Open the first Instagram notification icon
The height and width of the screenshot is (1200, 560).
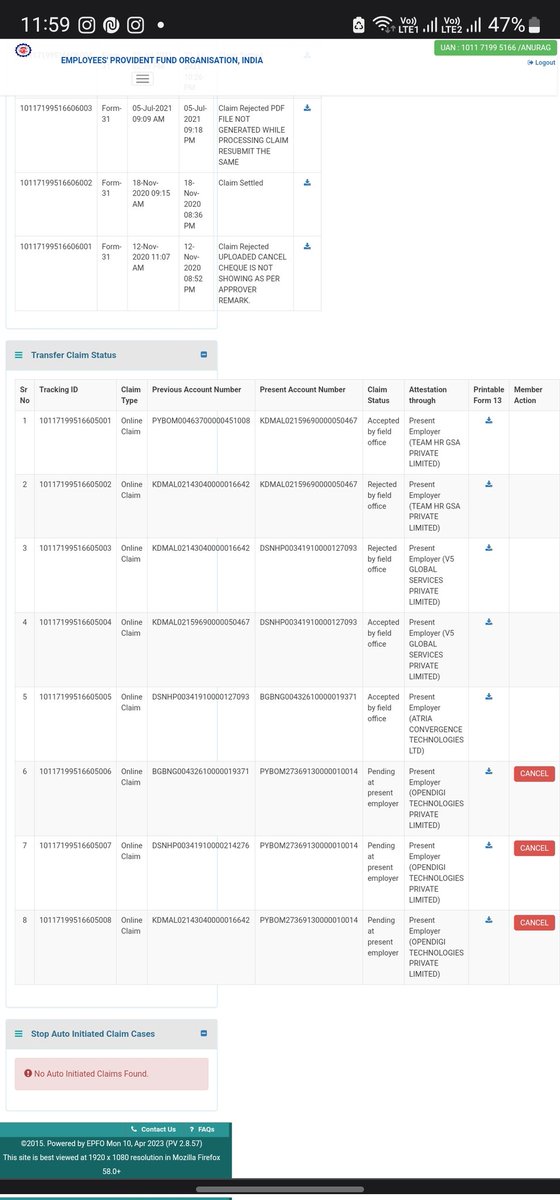(87, 23)
